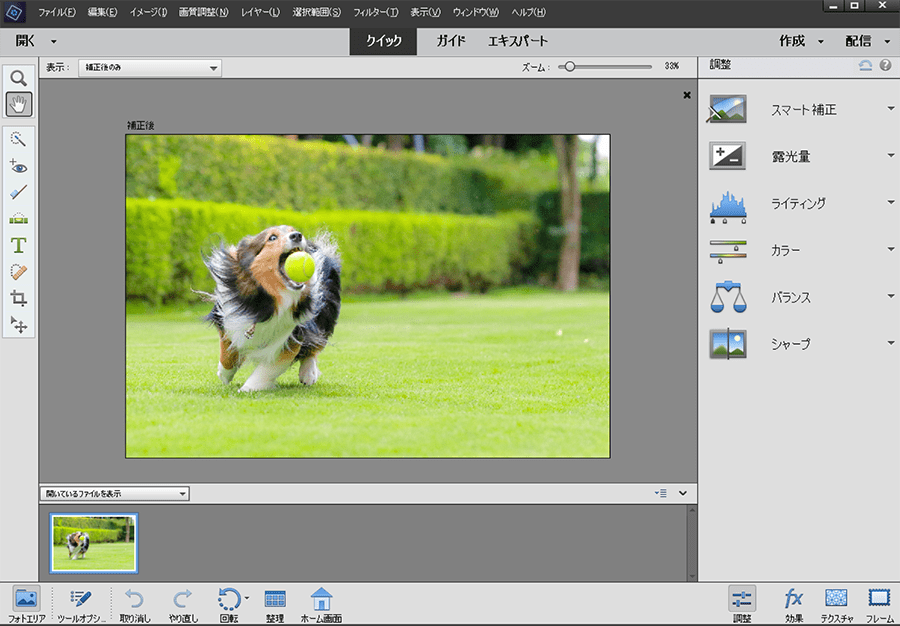Click the zoom slider handle
The height and width of the screenshot is (626, 900).
tap(568, 67)
